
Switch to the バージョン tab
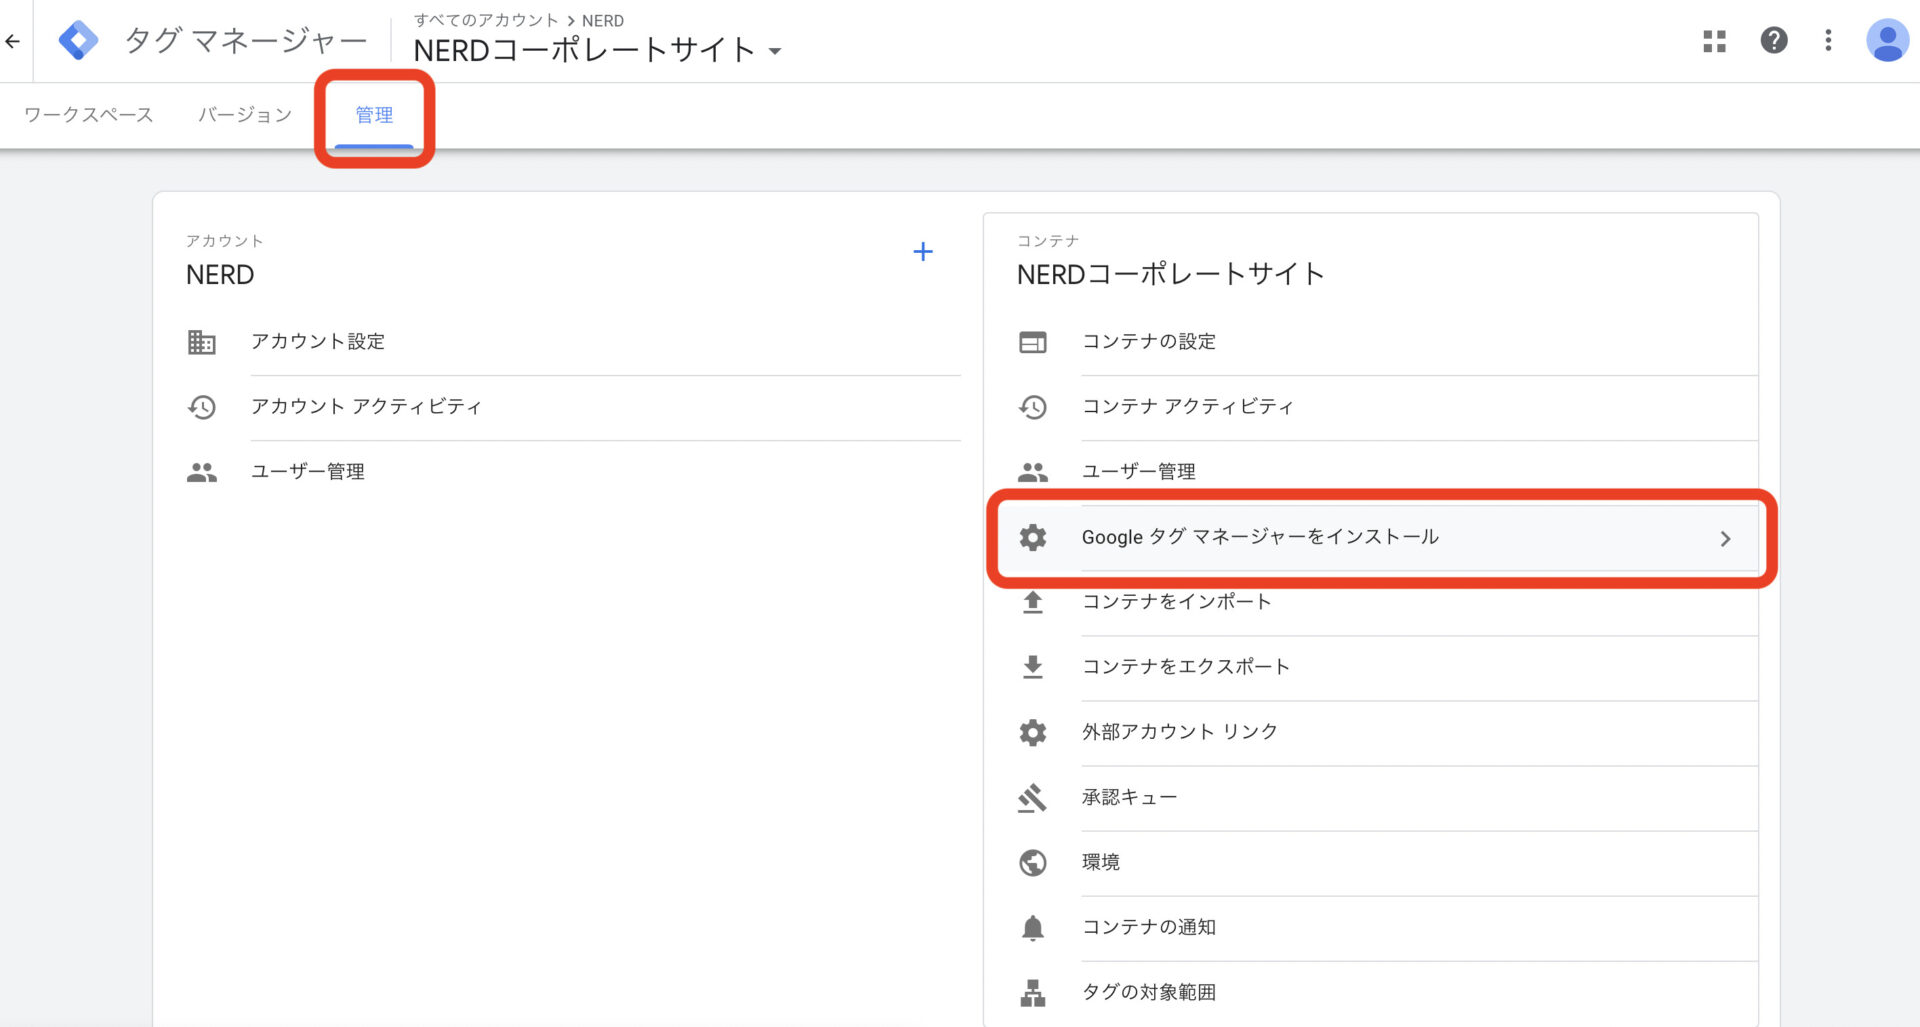245,115
